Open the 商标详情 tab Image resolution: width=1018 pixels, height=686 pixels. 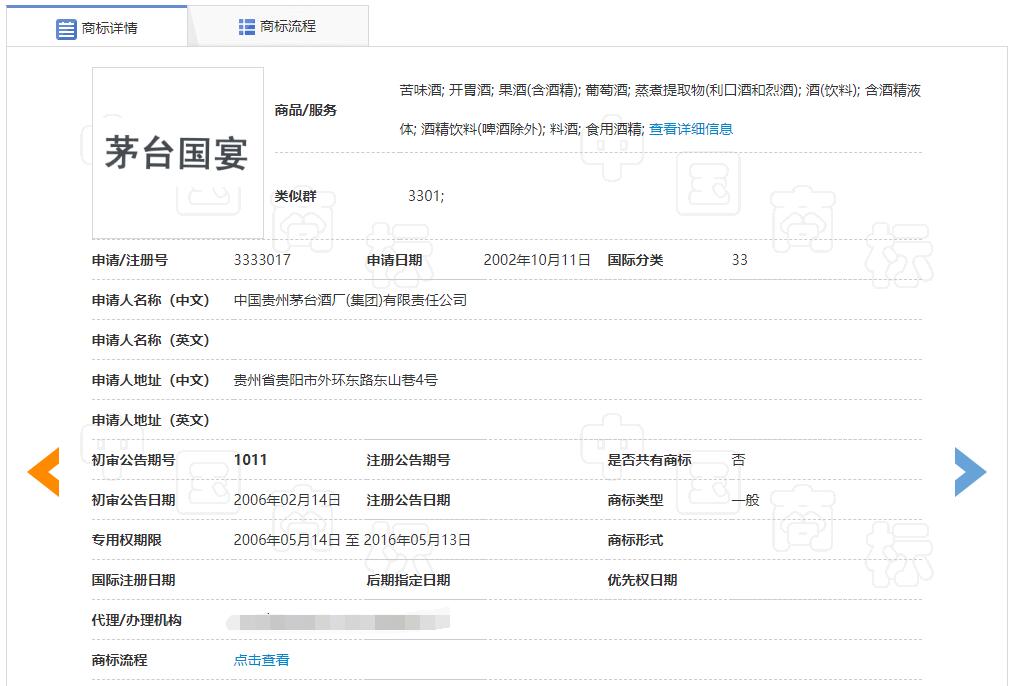pyautogui.click(x=97, y=27)
